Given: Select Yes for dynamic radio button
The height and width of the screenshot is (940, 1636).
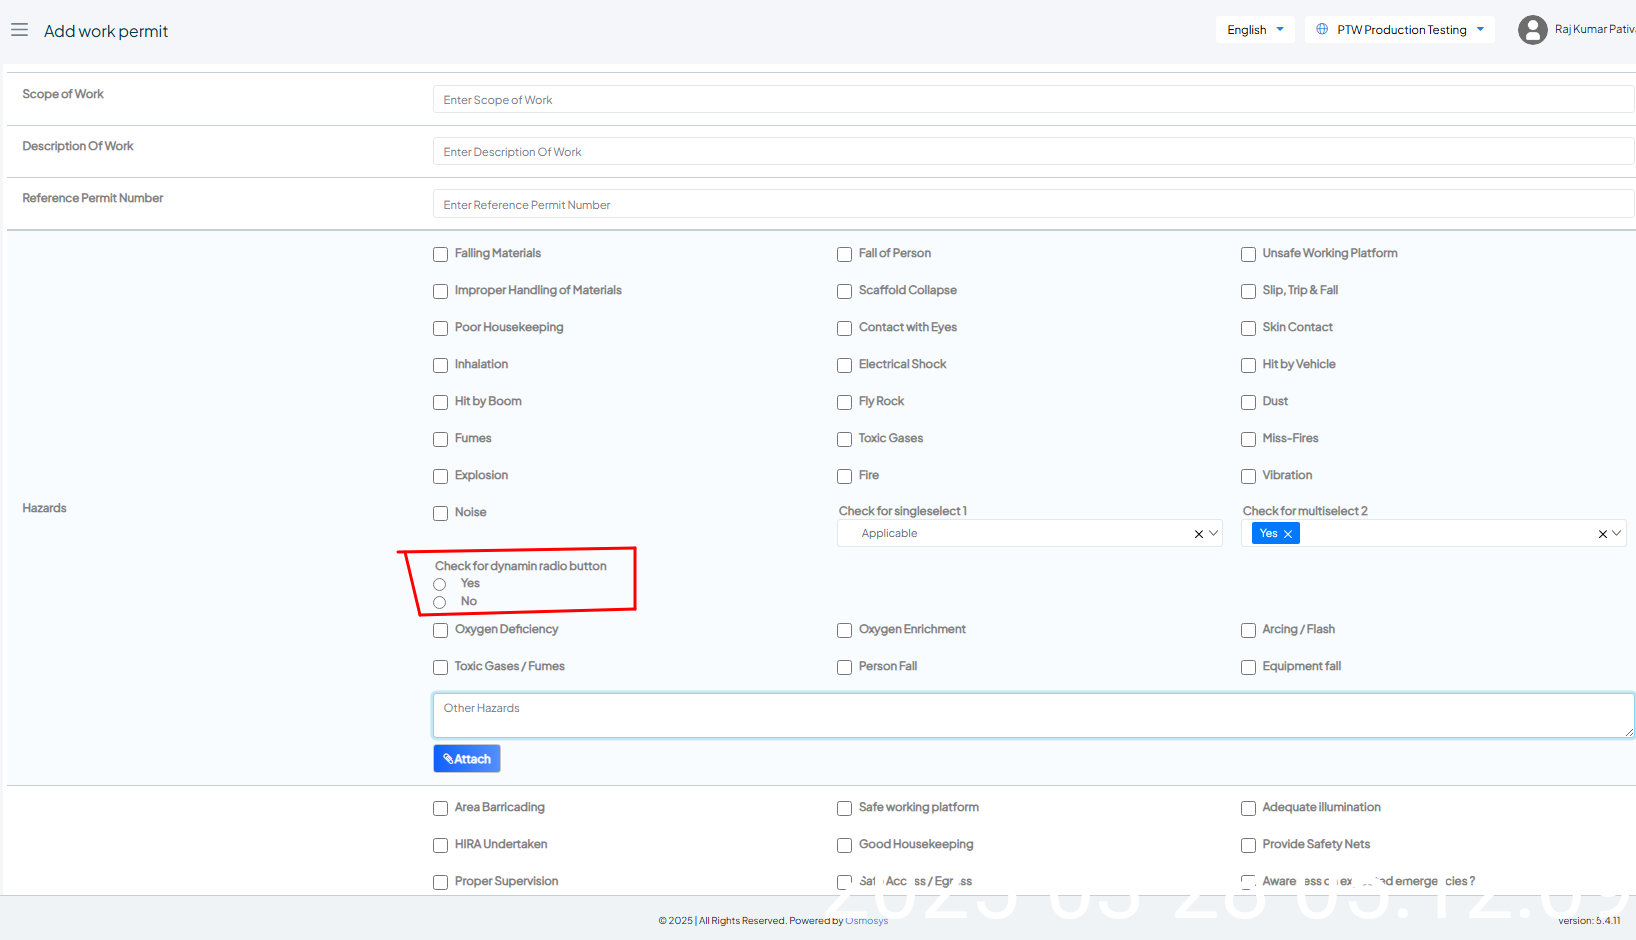Looking at the screenshot, I should click(x=439, y=584).
